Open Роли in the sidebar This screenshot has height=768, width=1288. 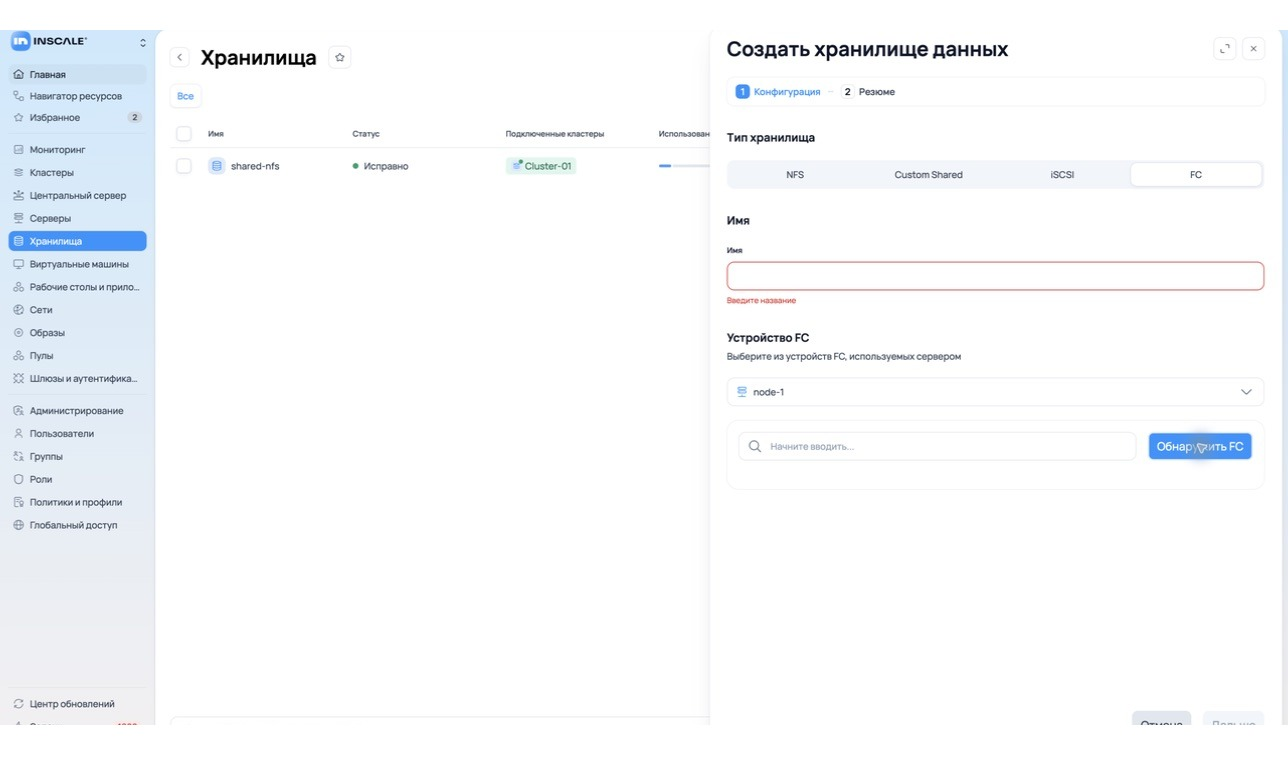coord(77,480)
